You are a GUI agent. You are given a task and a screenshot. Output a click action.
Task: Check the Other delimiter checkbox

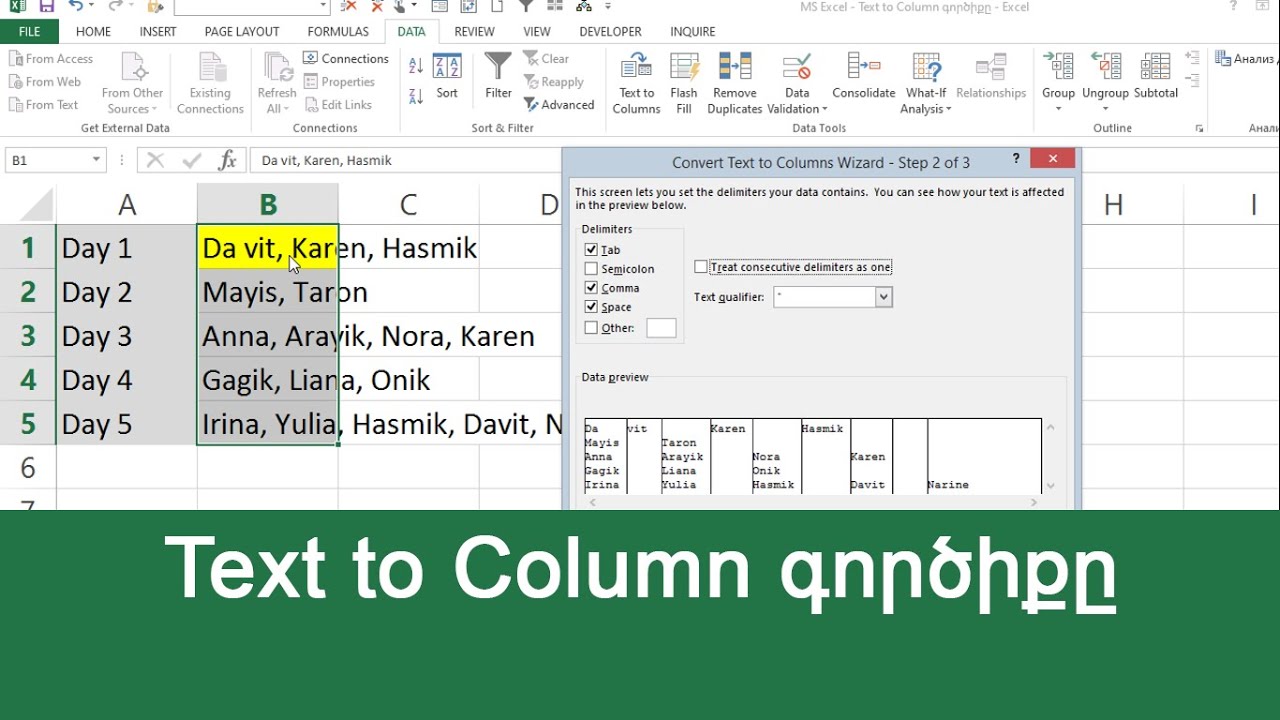(x=591, y=328)
